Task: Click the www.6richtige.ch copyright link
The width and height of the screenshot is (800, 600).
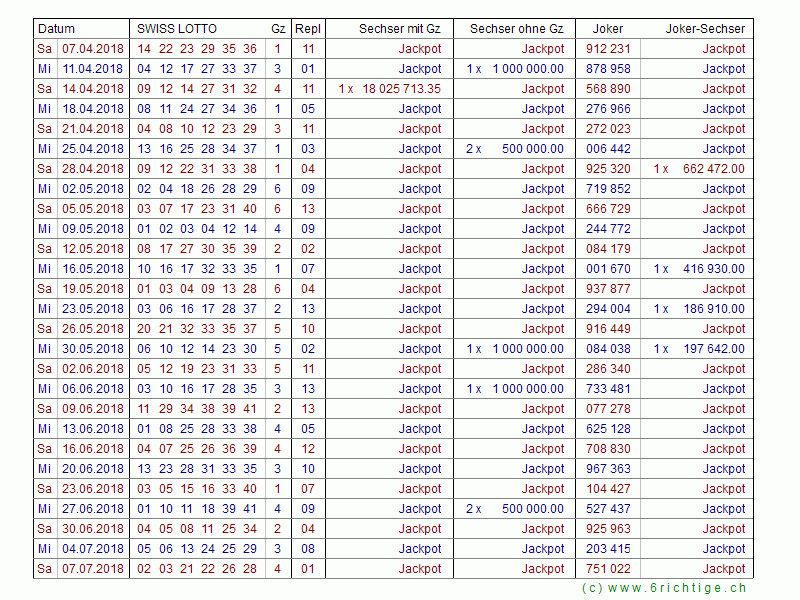Action: click(x=663, y=589)
